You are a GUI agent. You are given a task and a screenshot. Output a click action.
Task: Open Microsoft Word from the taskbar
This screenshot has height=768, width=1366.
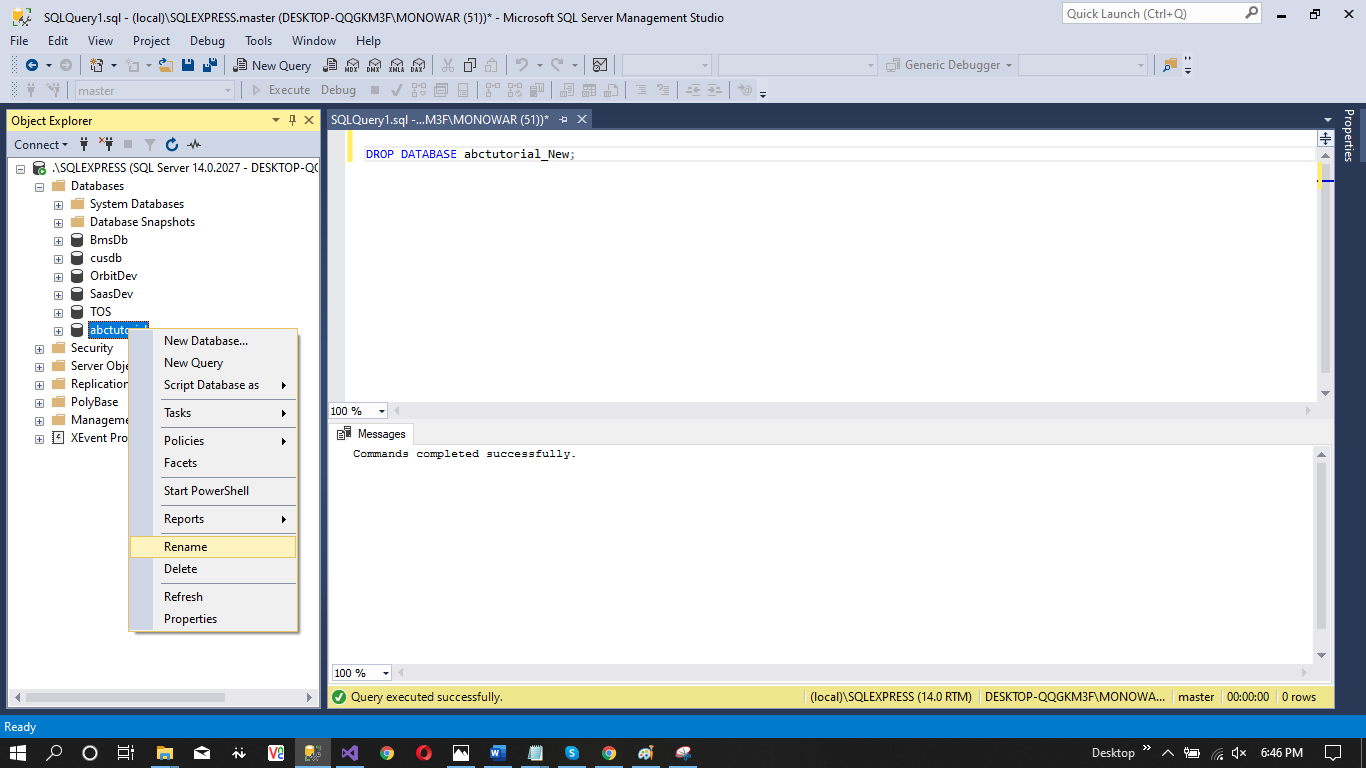(x=498, y=753)
